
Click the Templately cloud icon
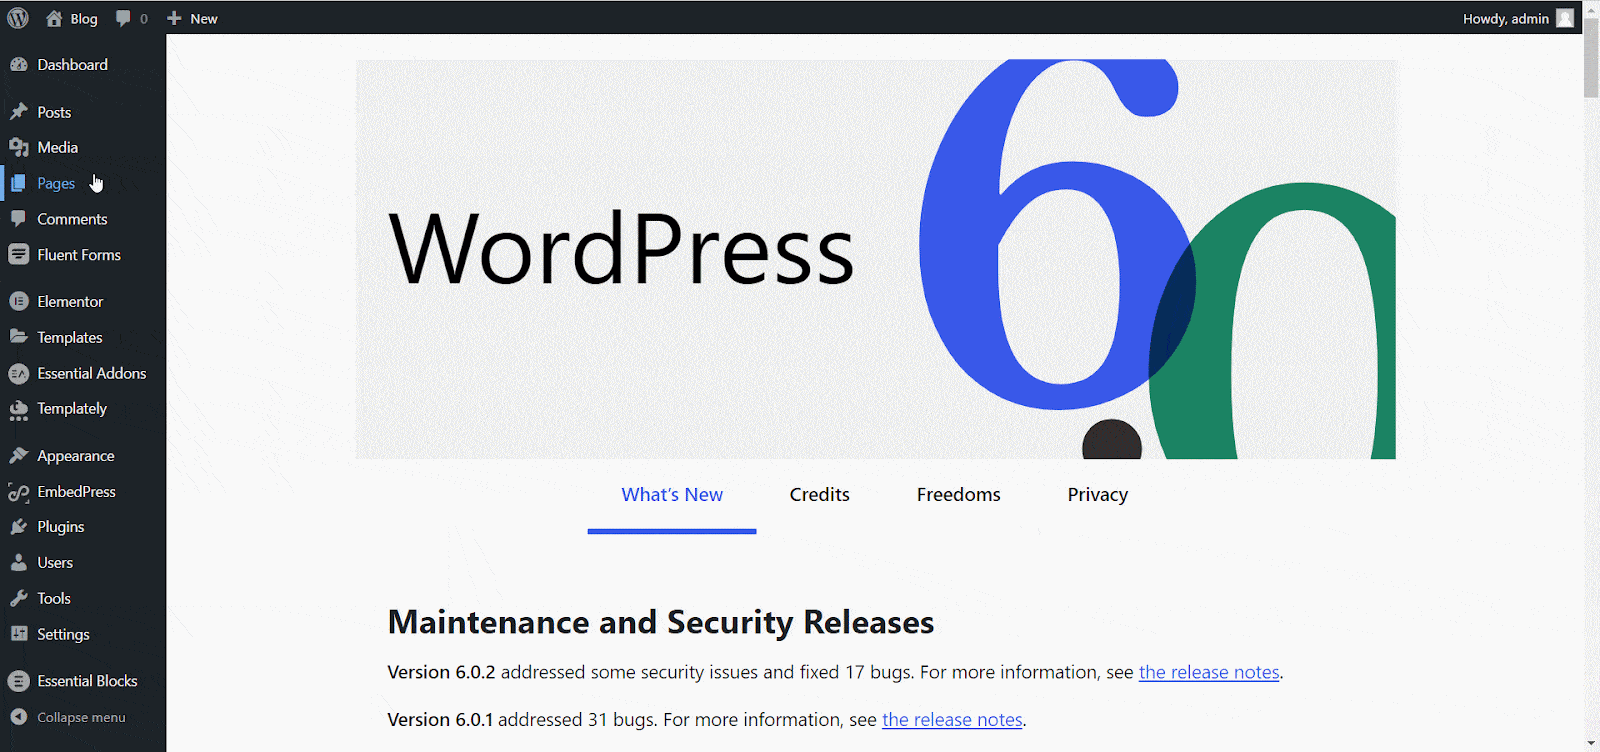click(x=18, y=409)
